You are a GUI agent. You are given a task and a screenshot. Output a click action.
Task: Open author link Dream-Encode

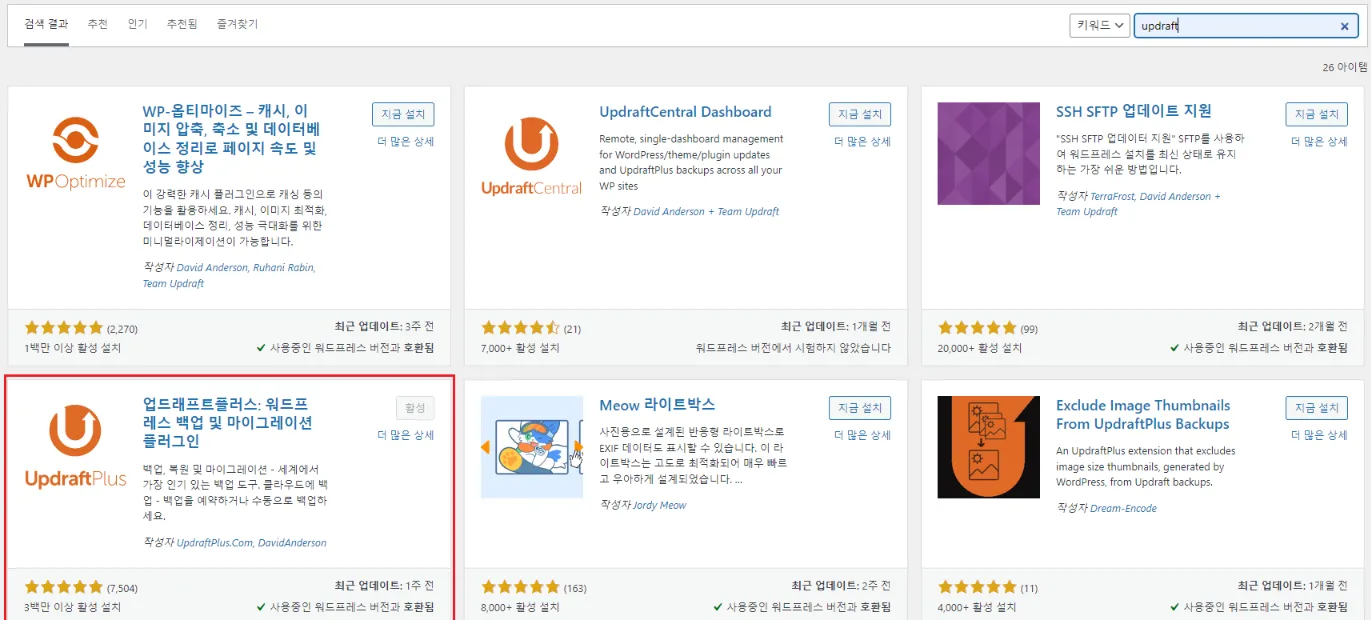[1124, 508]
